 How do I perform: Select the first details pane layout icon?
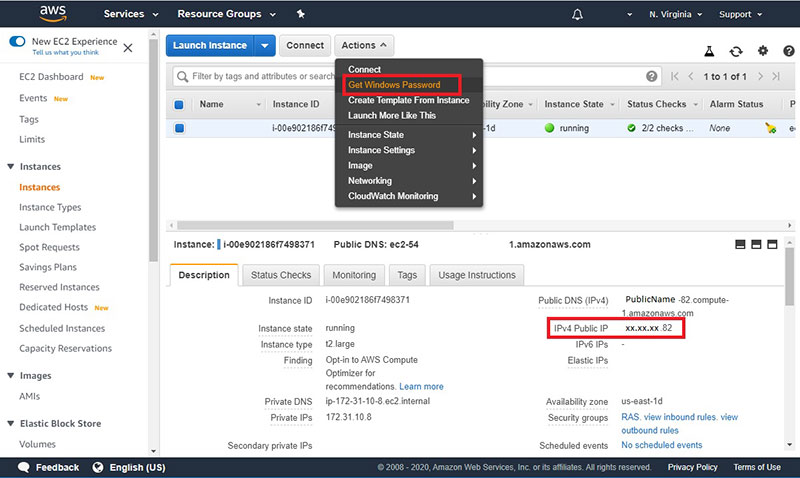tap(740, 244)
